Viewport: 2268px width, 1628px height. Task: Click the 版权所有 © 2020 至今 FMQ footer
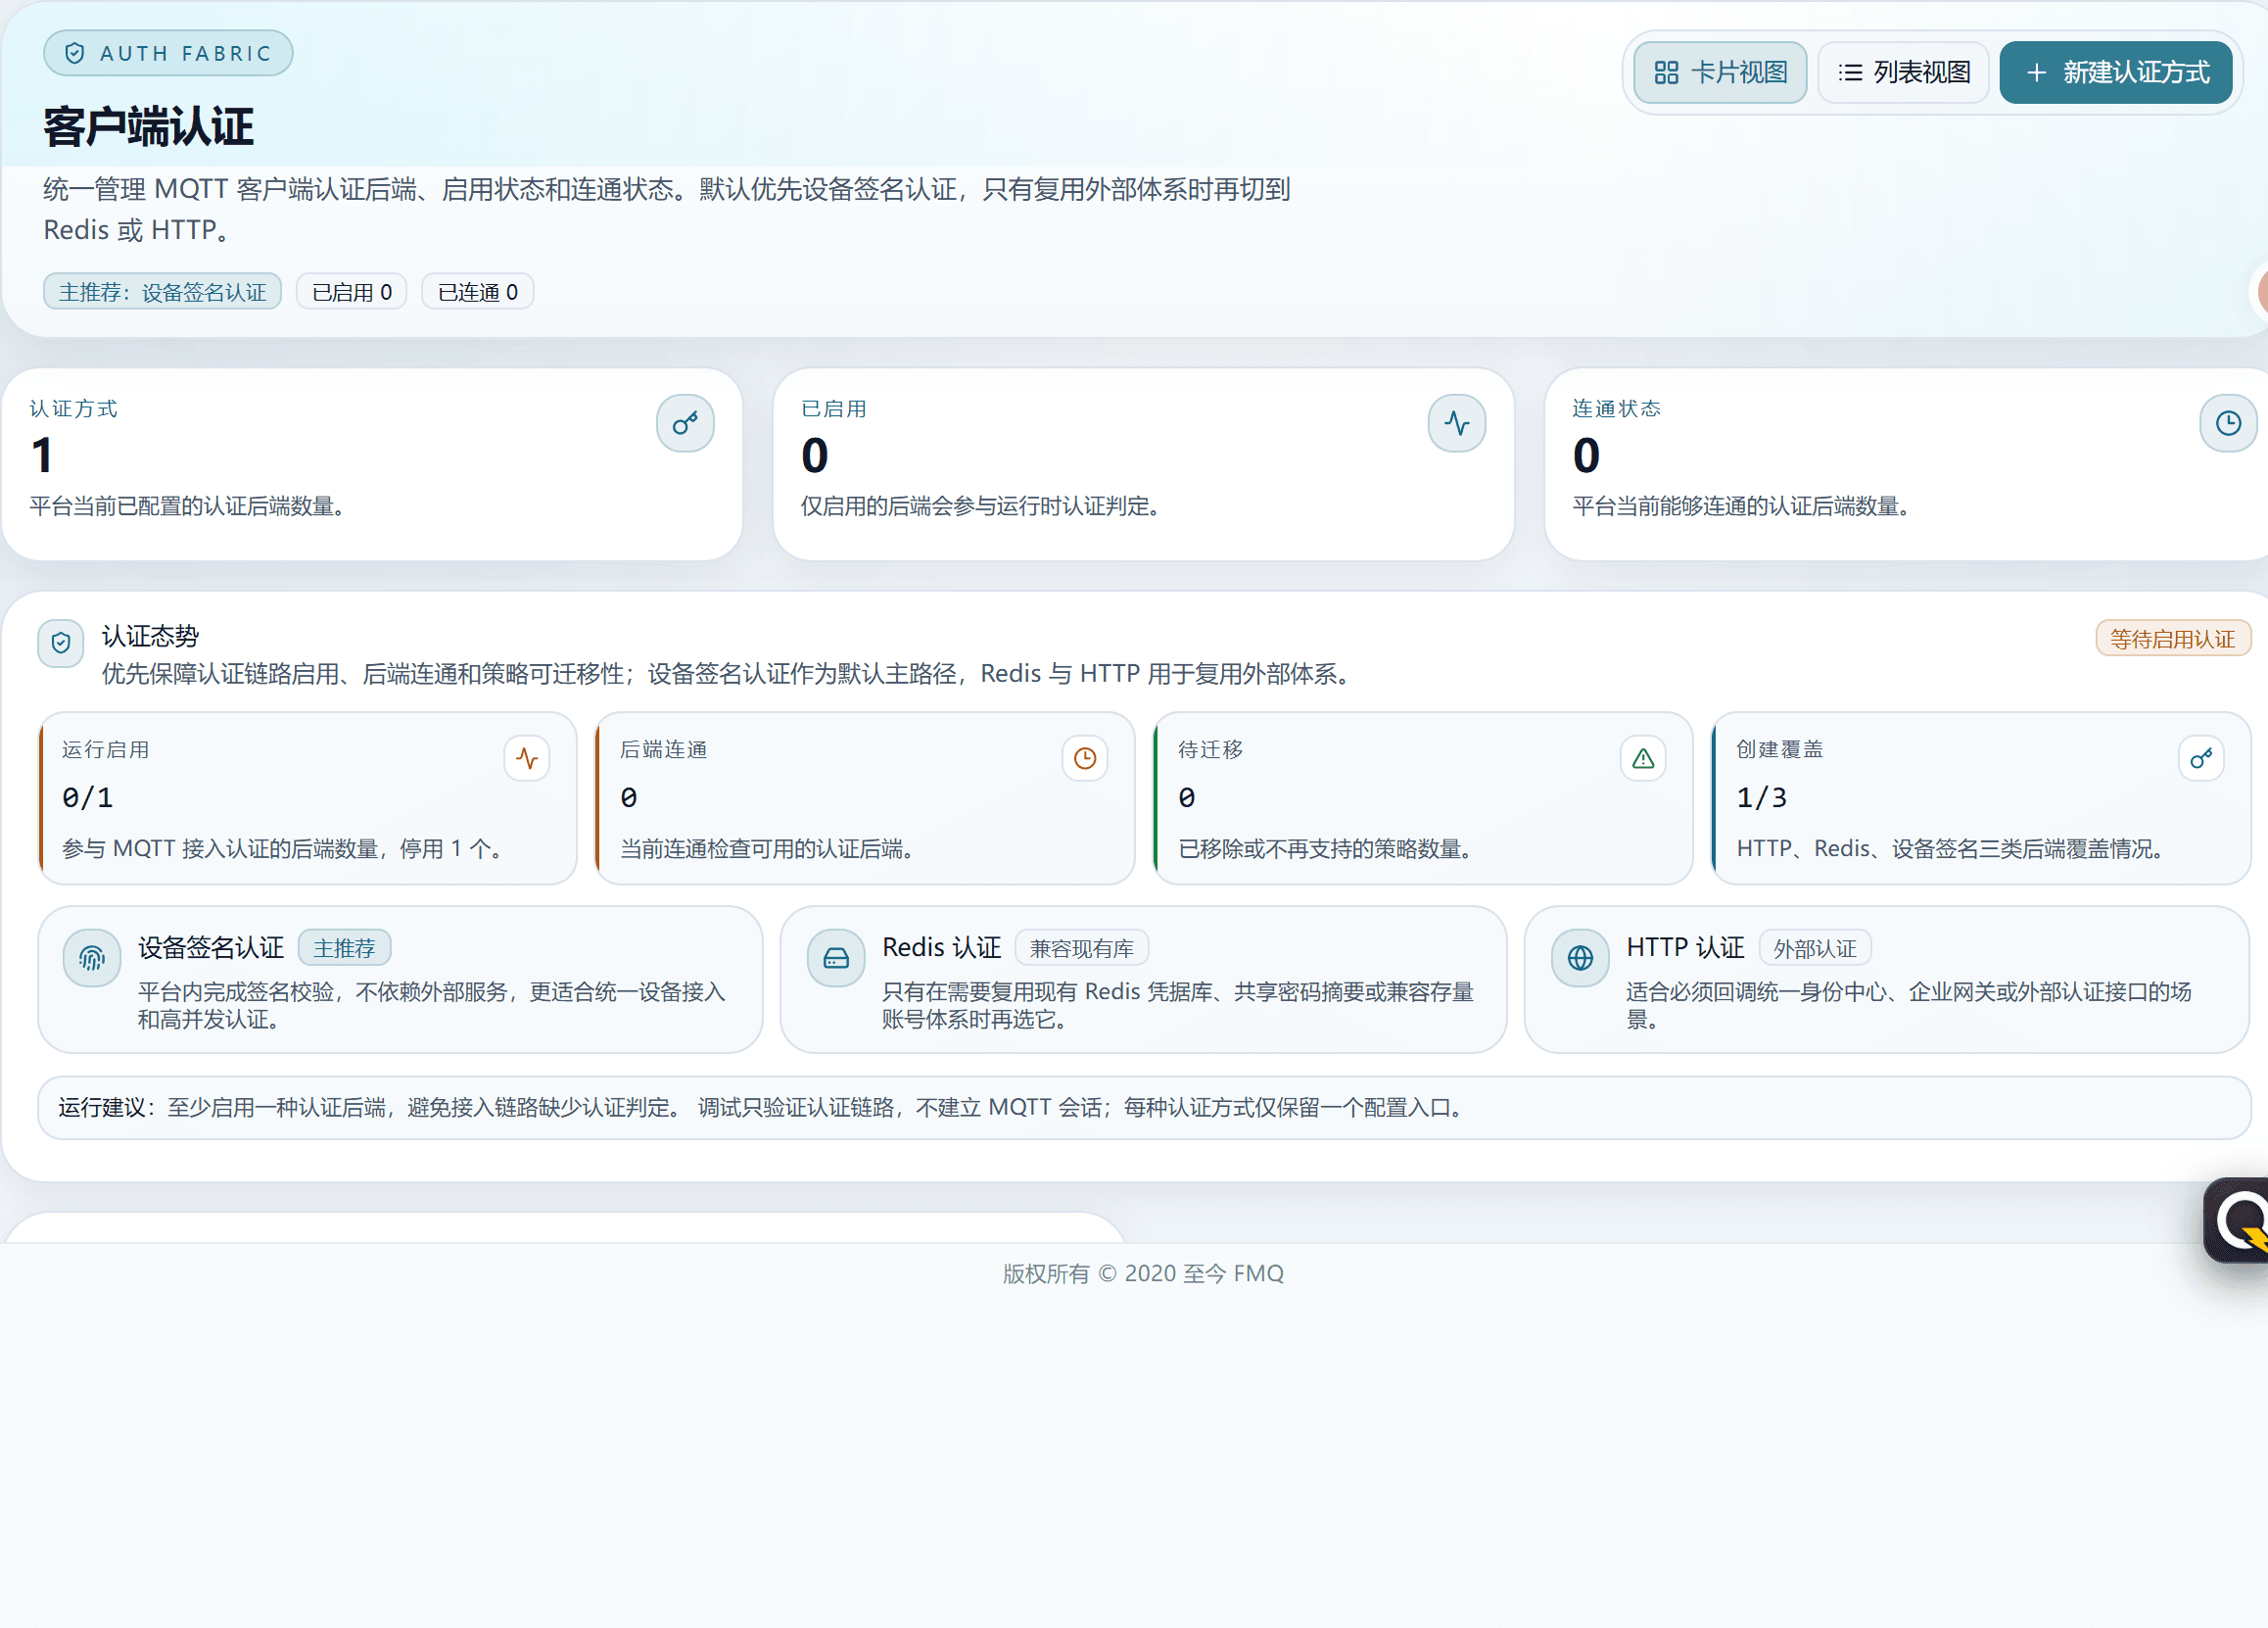click(1143, 1273)
